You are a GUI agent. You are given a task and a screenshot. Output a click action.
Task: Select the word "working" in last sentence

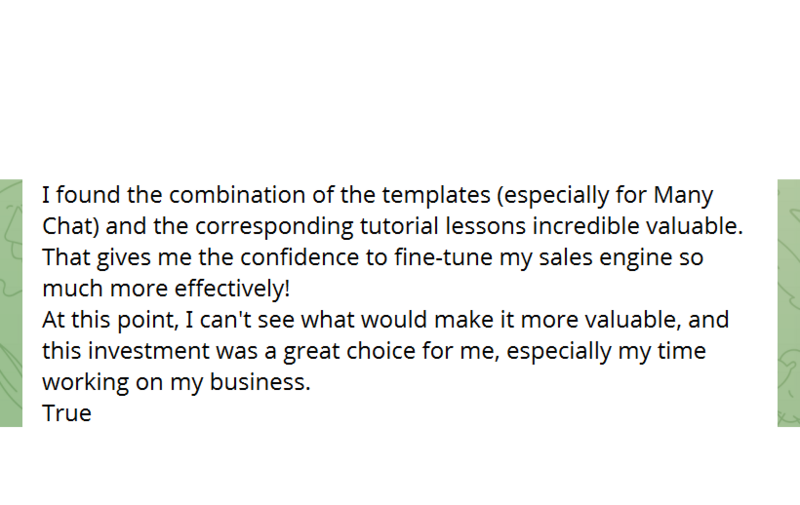[85, 383]
